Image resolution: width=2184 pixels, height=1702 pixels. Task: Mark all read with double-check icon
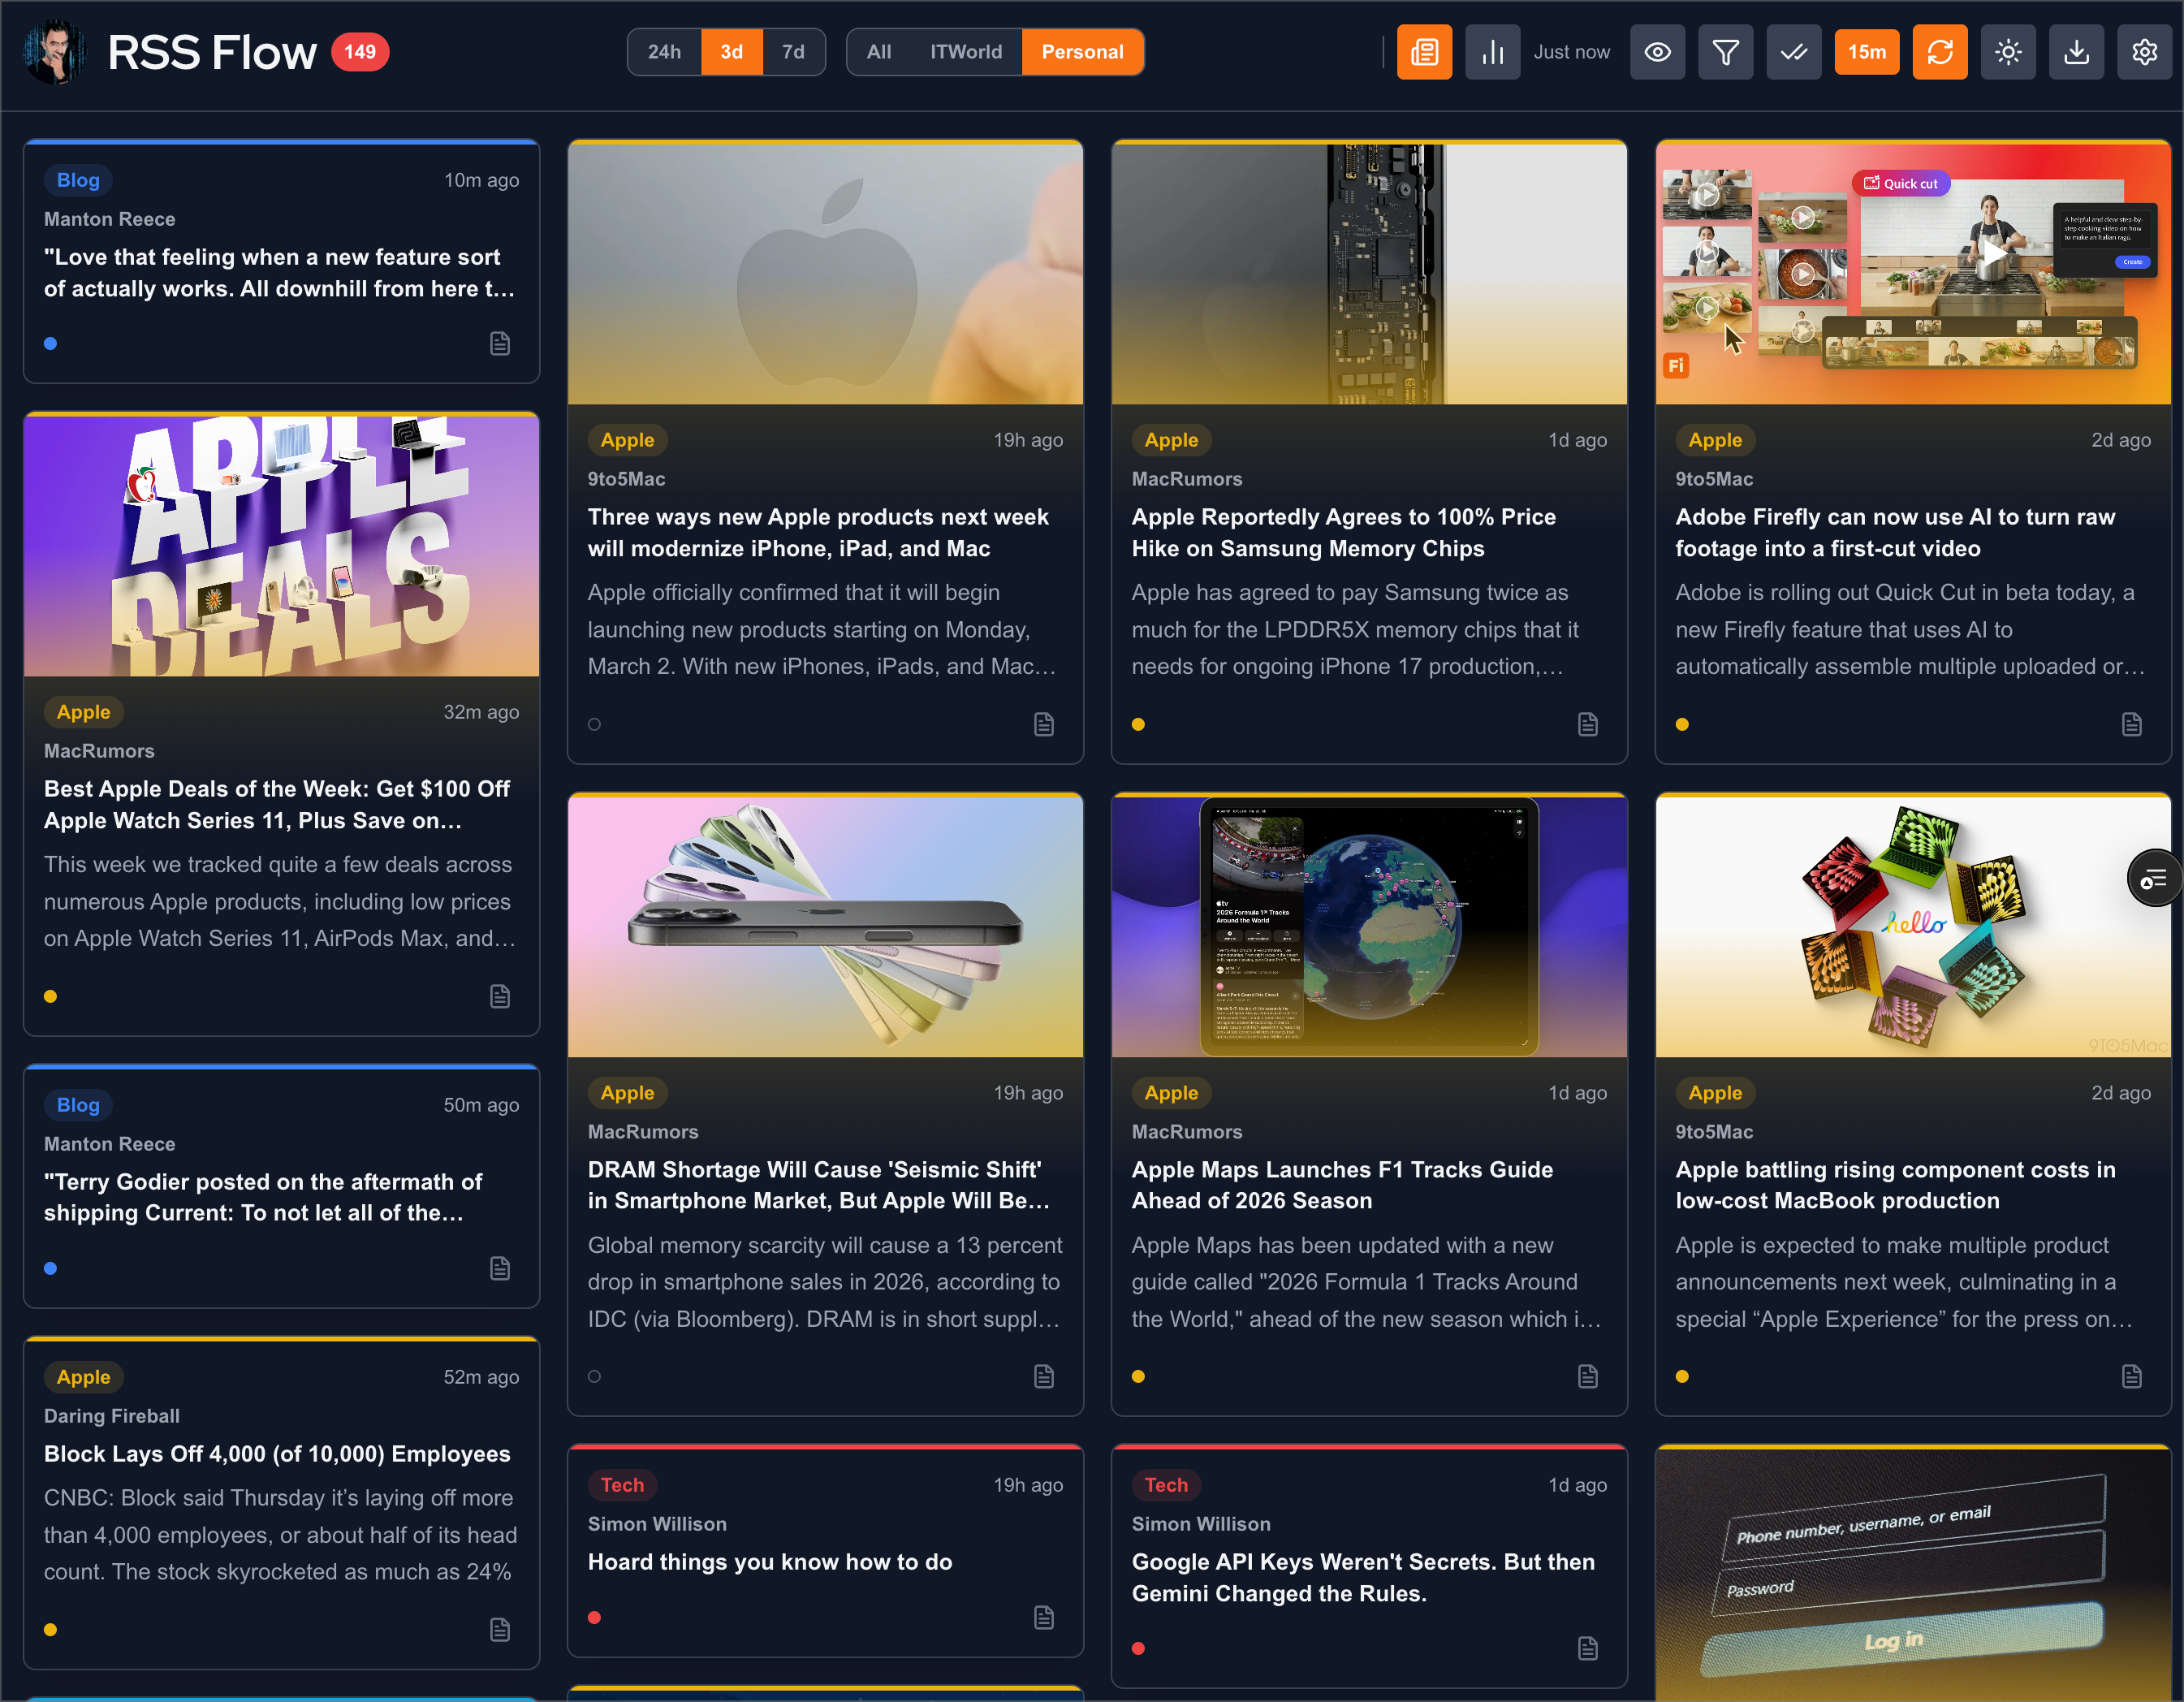(1793, 52)
